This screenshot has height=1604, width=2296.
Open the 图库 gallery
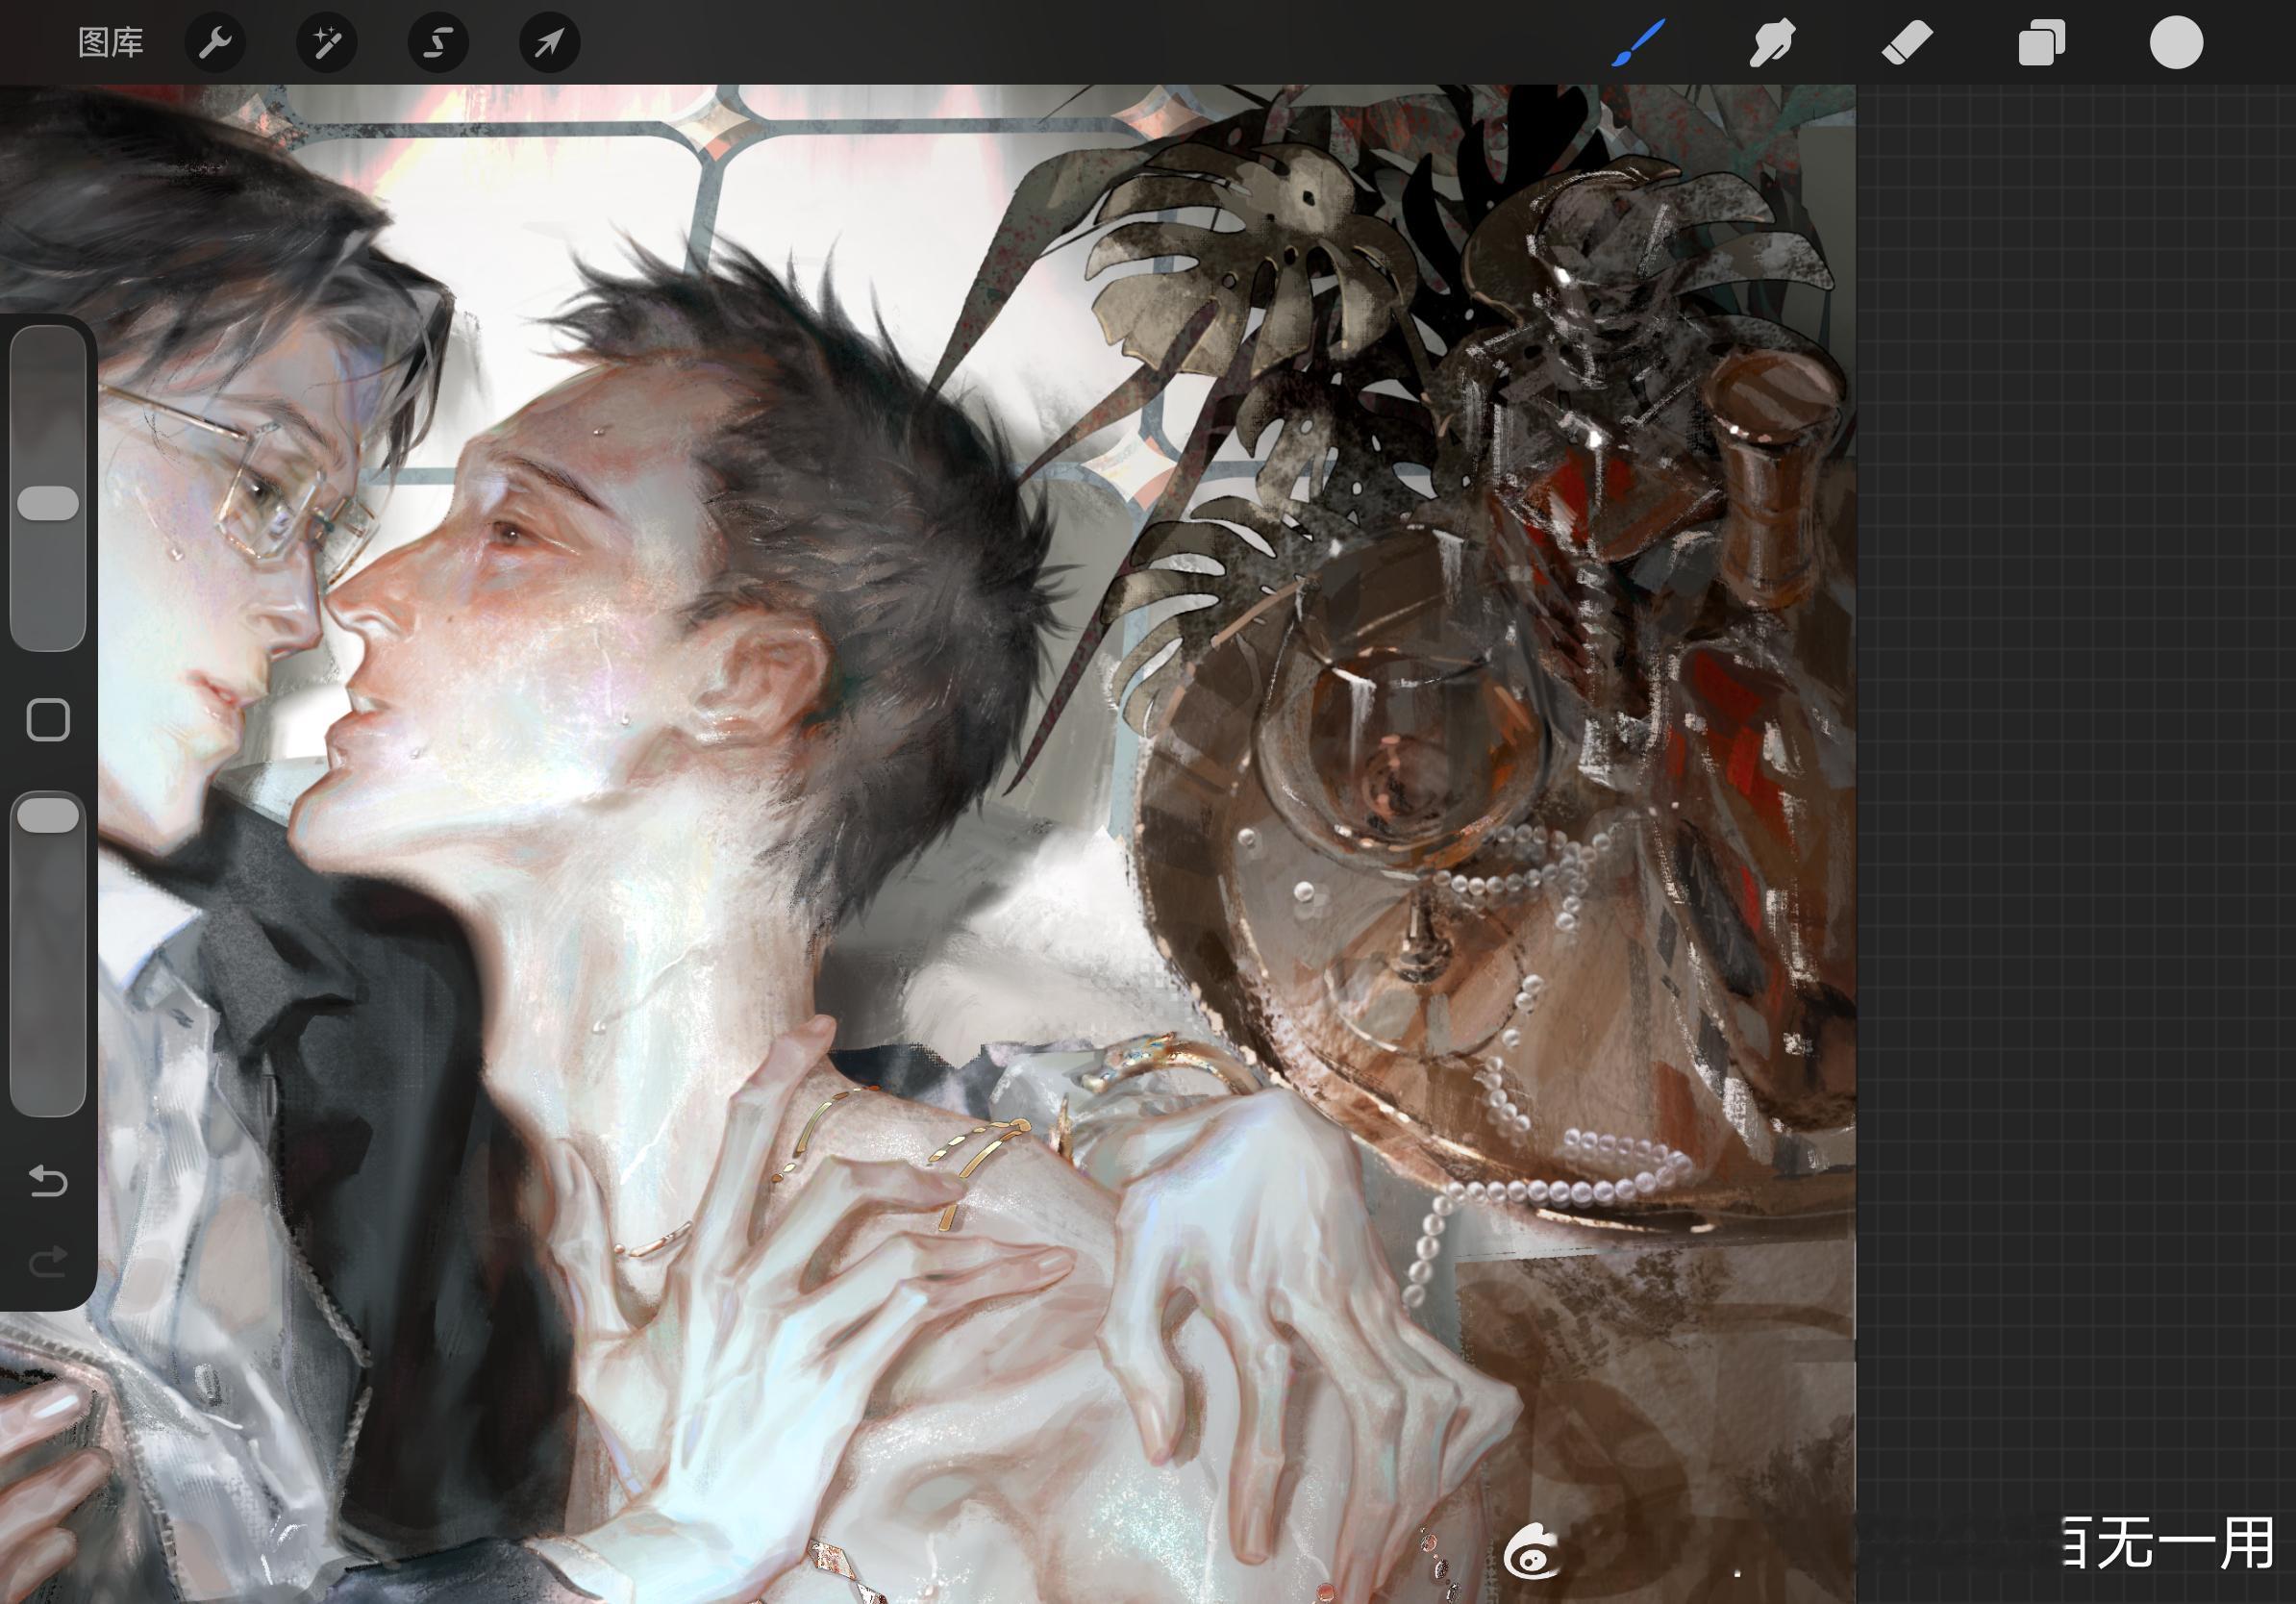click(111, 43)
